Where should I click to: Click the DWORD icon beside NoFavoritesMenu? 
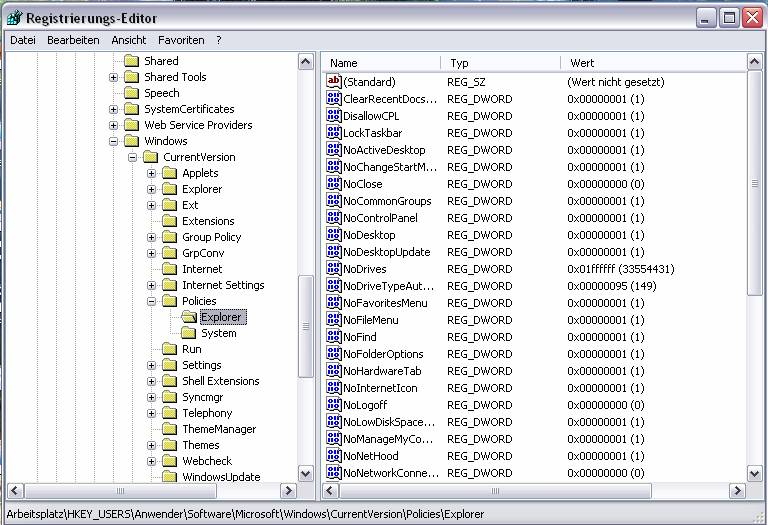pyautogui.click(x=334, y=302)
